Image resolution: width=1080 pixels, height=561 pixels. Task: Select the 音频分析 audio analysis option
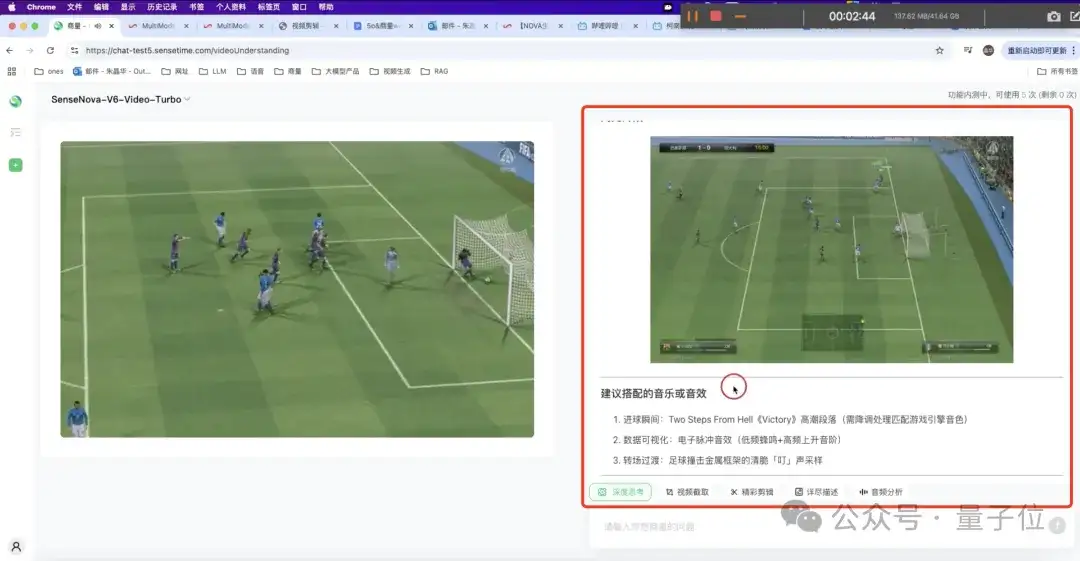[881, 492]
